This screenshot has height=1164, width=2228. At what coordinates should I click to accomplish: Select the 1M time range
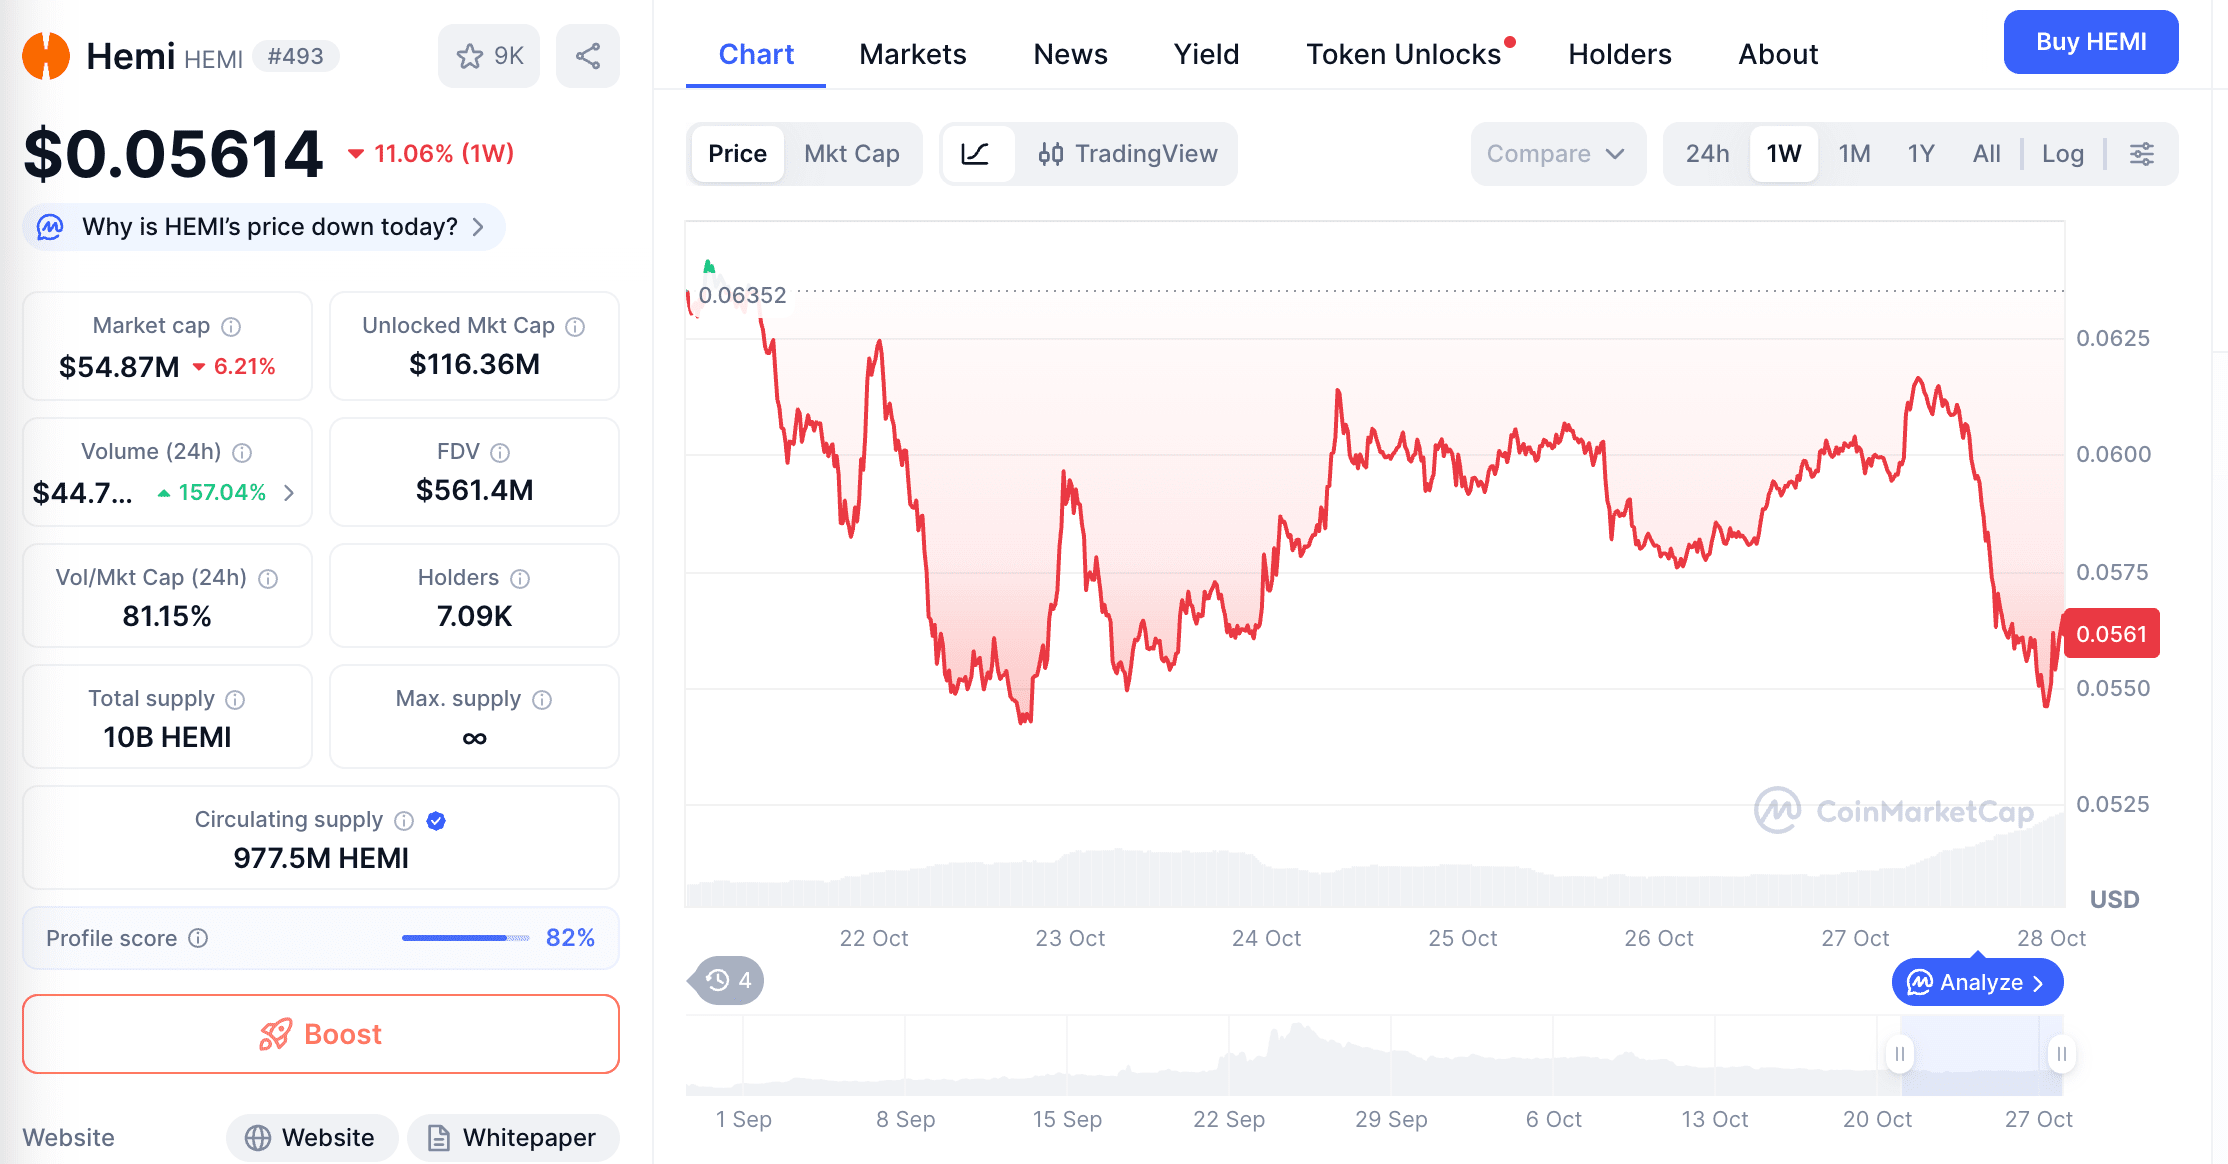click(x=1854, y=154)
